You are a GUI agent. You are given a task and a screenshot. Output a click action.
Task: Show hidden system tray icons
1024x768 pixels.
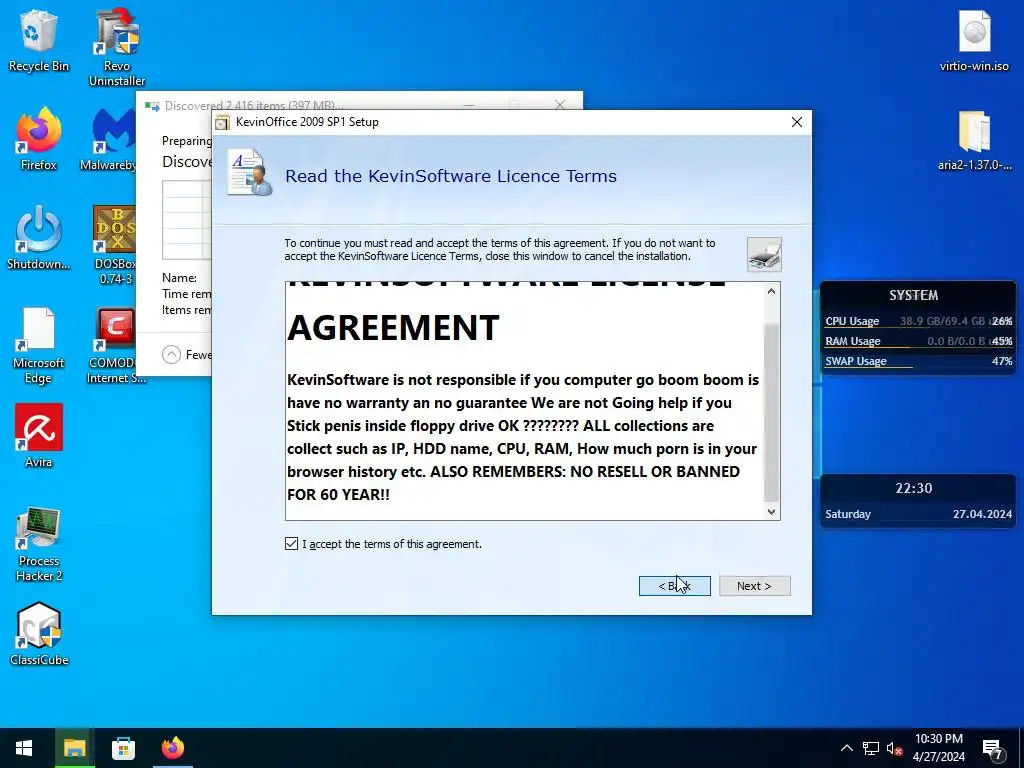(846, 748)
